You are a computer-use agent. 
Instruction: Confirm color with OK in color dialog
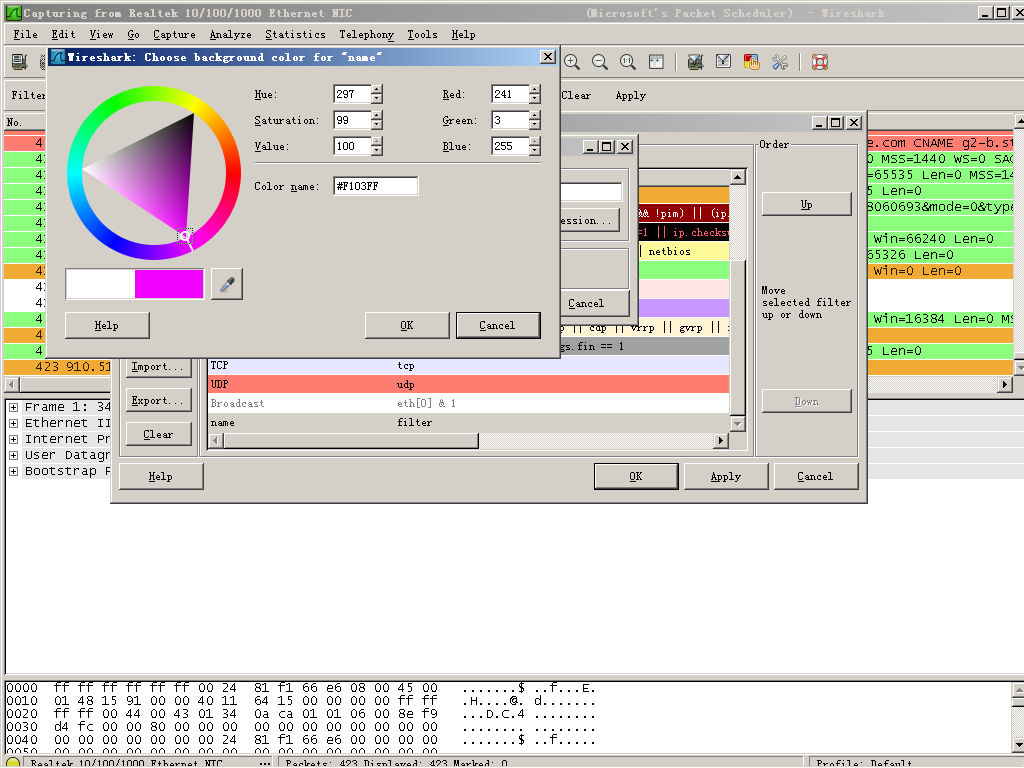[407, 325]
